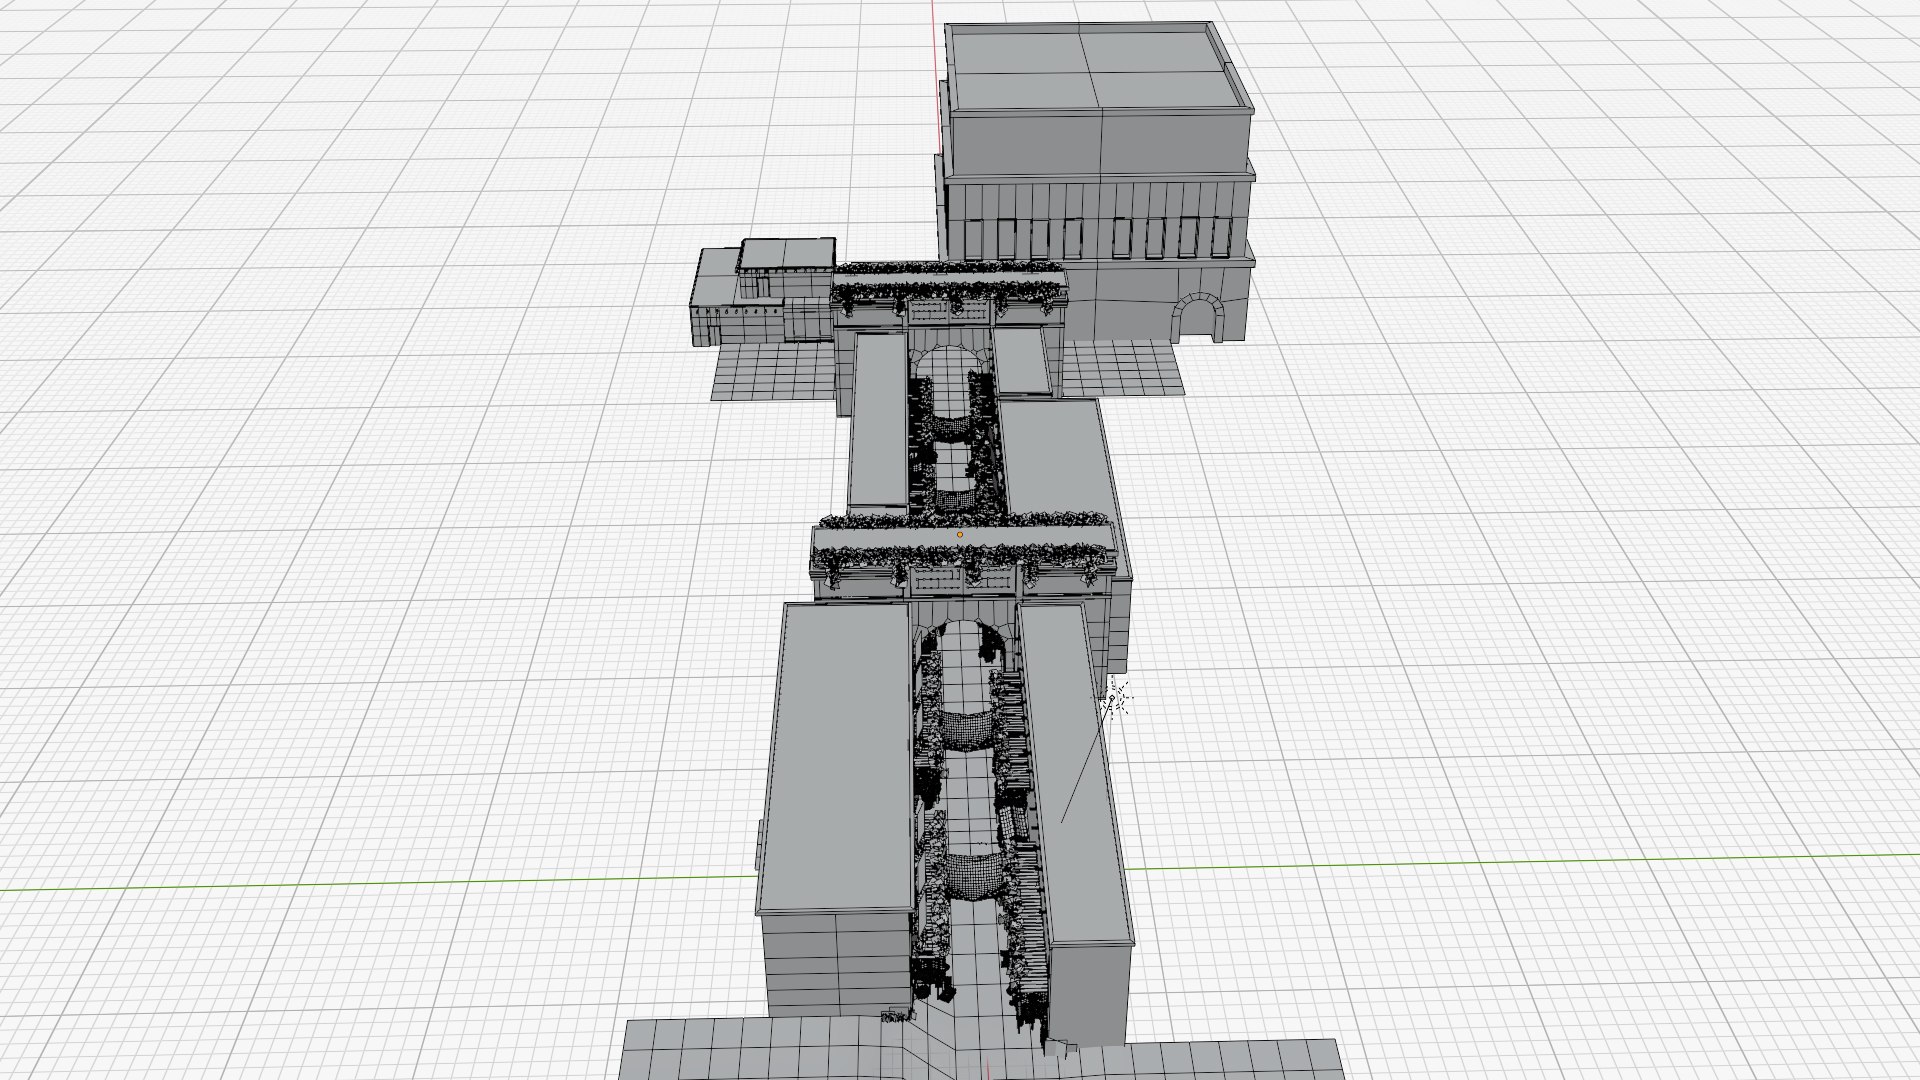Image resolution: width=1920 pixels, height=1080 pixels.
Task: Select the arched doorway on the tall building
Action: point(1196,316)
